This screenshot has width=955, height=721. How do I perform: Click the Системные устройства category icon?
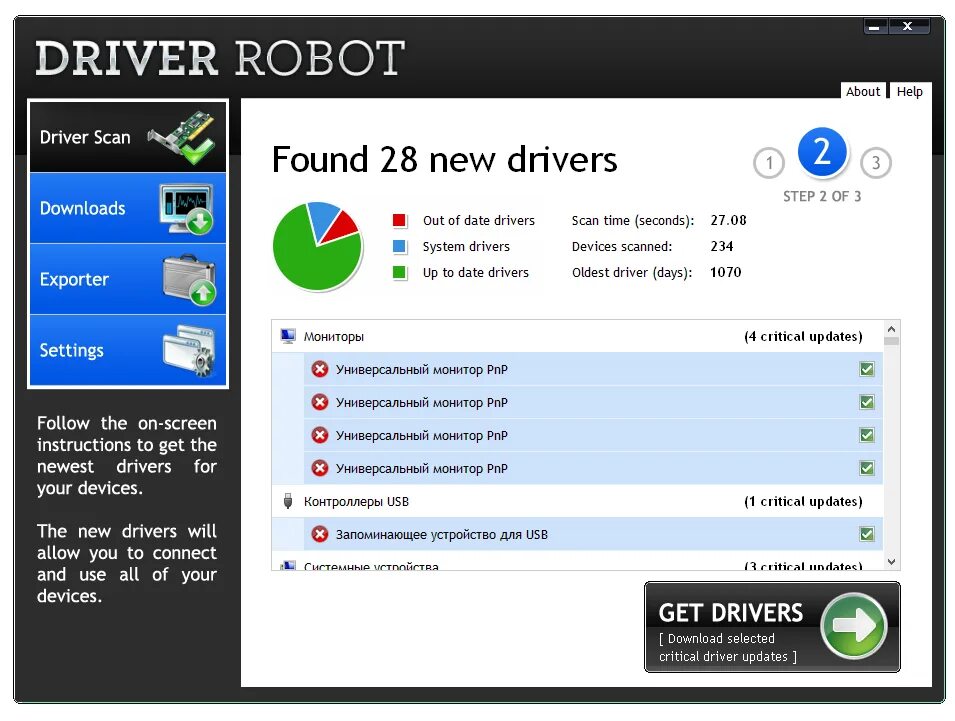pos(287,566)
